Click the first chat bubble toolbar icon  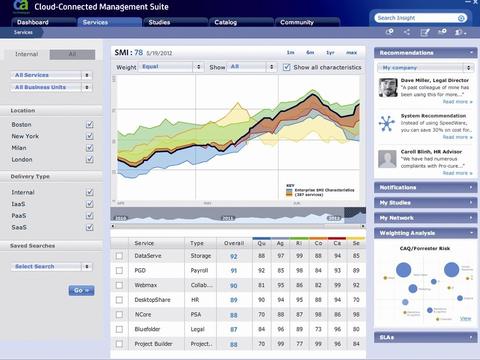coord(389,32)
